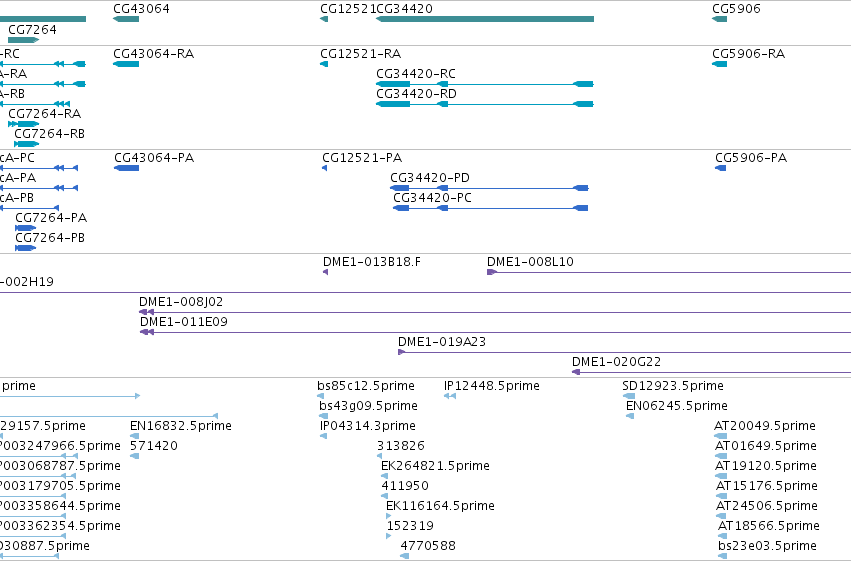Select protein CG34420-PD
Viewport: 851px width, 561px height.
[430, 178]
